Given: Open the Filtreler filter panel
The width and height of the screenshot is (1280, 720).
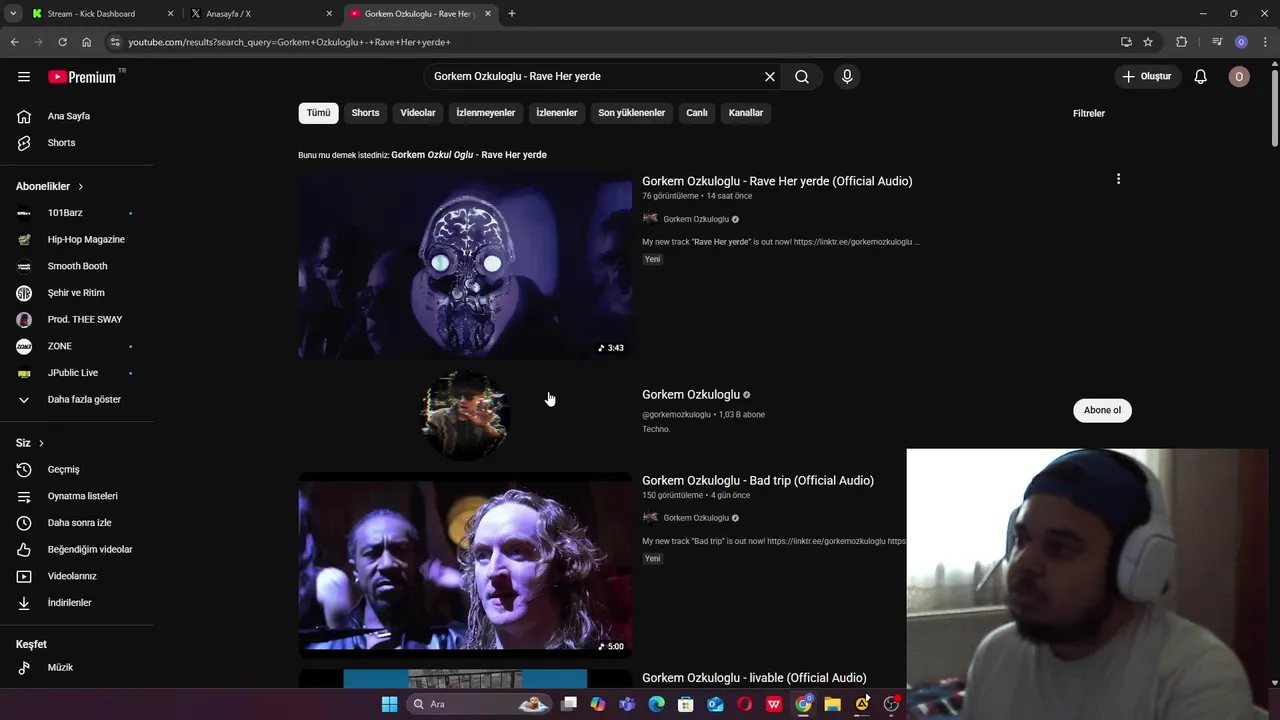Looking at the screenshot, I should tap(1089, 113).
